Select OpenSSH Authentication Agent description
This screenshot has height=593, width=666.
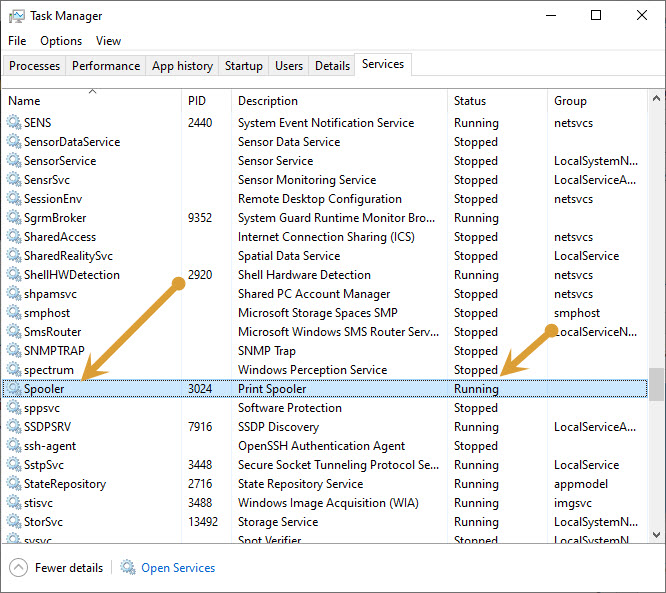point(321,446)
